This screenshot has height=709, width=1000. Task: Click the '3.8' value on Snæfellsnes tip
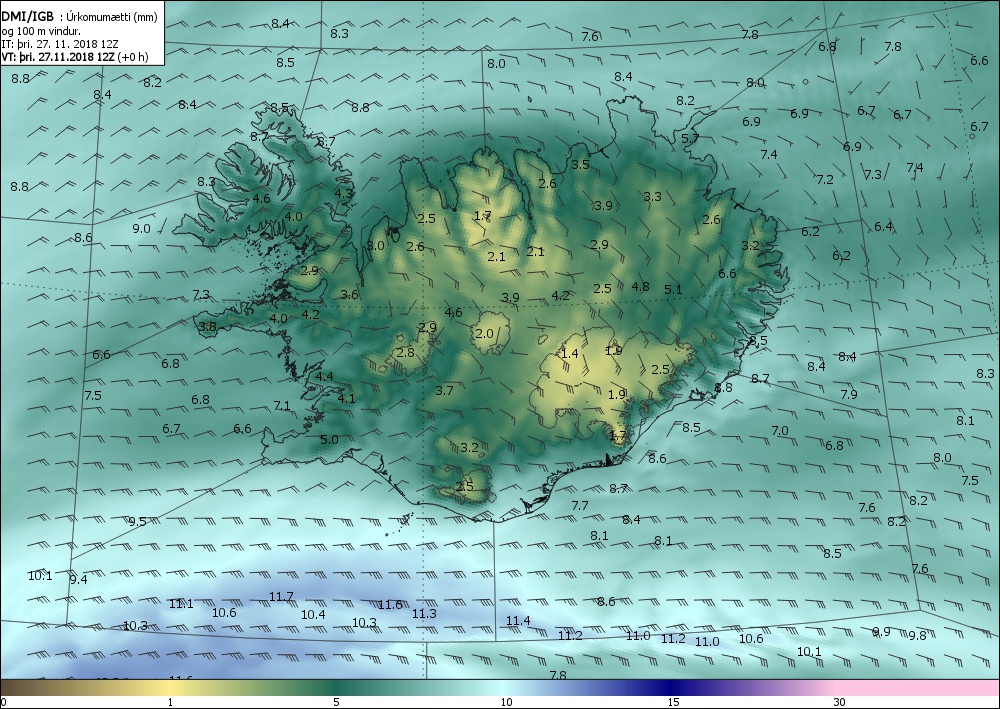[207, 327]
